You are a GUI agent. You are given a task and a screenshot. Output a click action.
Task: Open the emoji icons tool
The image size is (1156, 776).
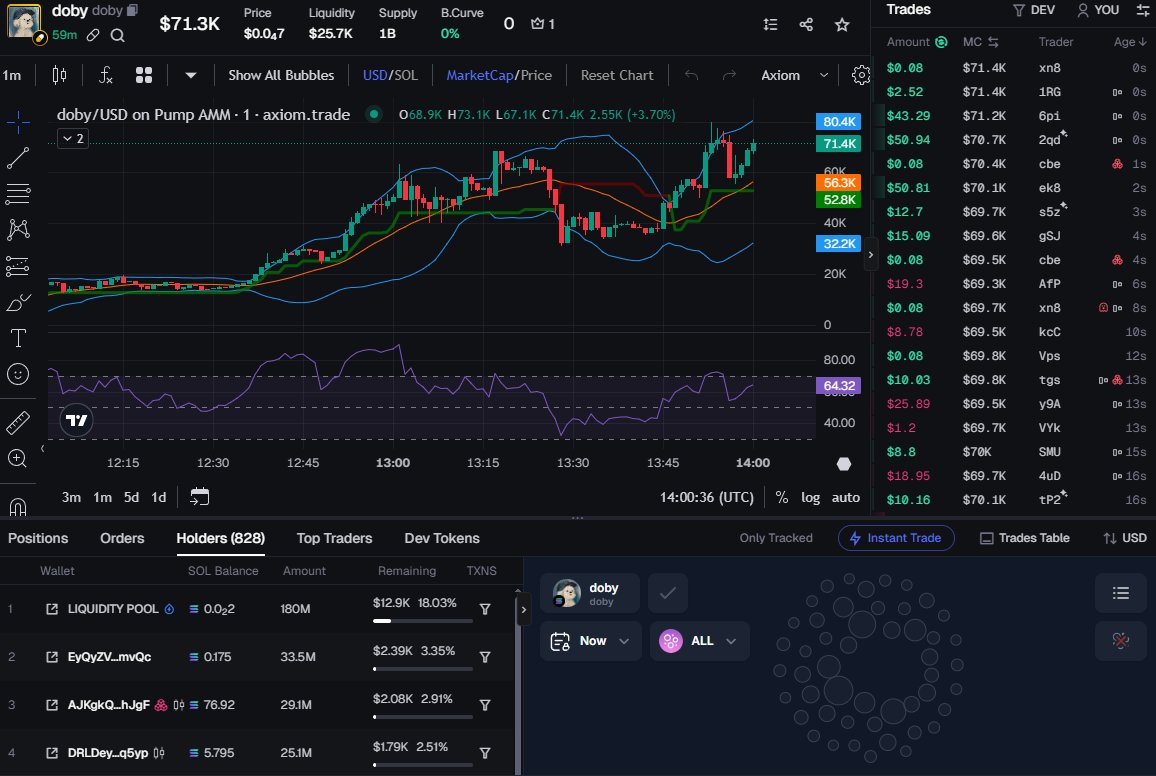[18, 374]
